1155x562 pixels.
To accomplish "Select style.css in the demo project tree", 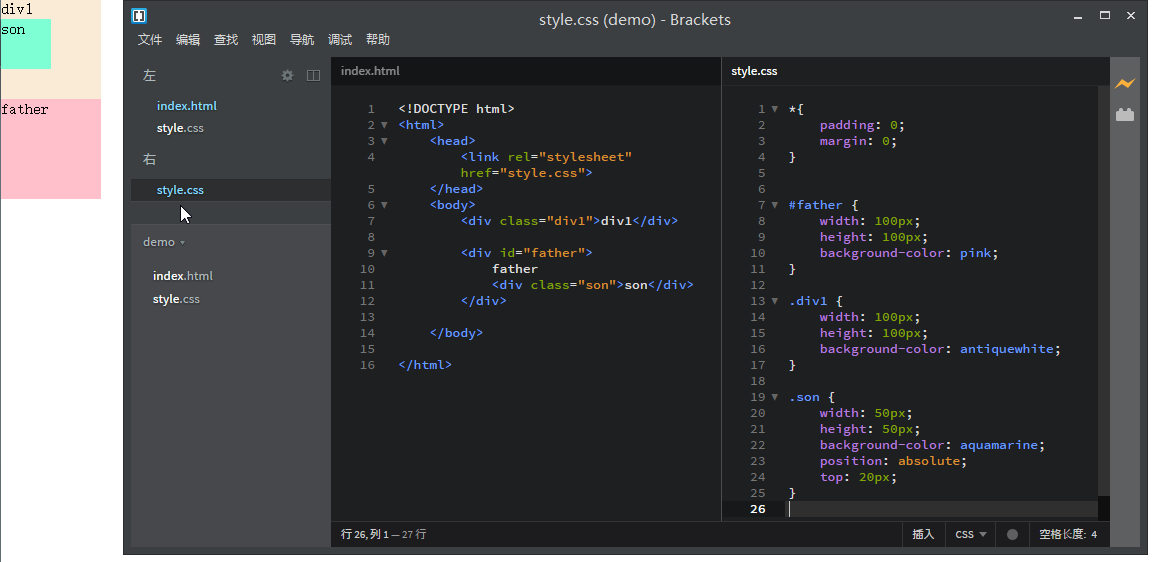I will 176,299.
